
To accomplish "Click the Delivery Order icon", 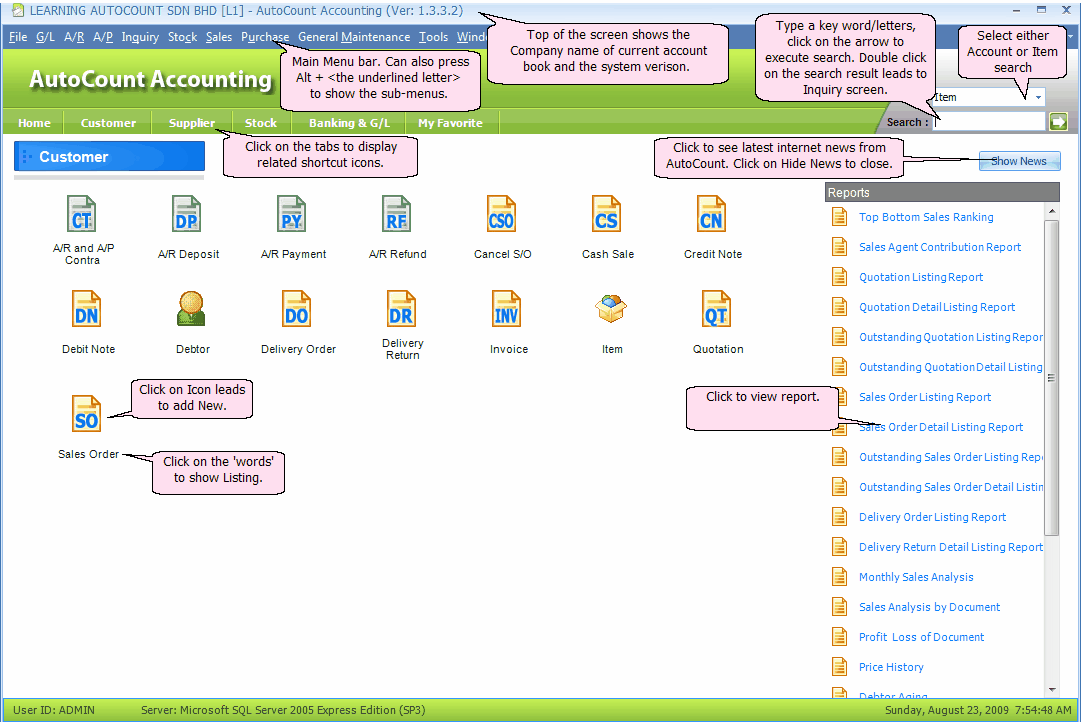I will 297,309.
